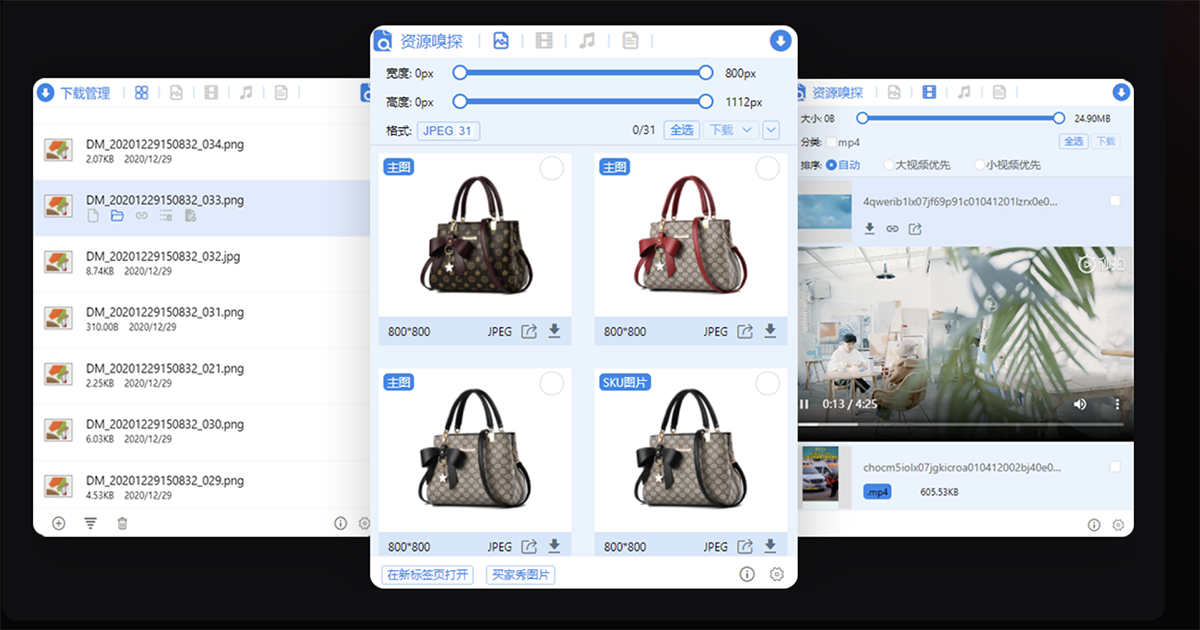Screen dimensions: 1200x630
Task: Open the video resources filmstrip icon in center sniffer
Action: 543,40
